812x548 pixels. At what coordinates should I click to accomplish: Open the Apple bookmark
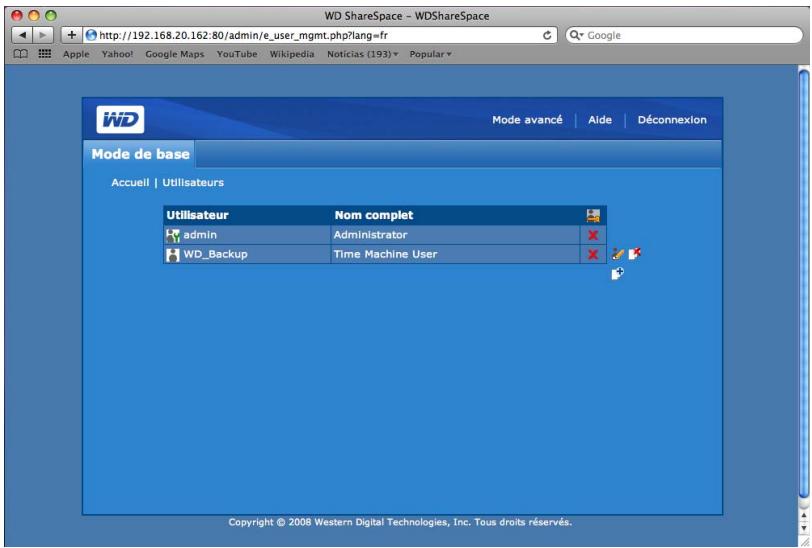pos(76,54)
